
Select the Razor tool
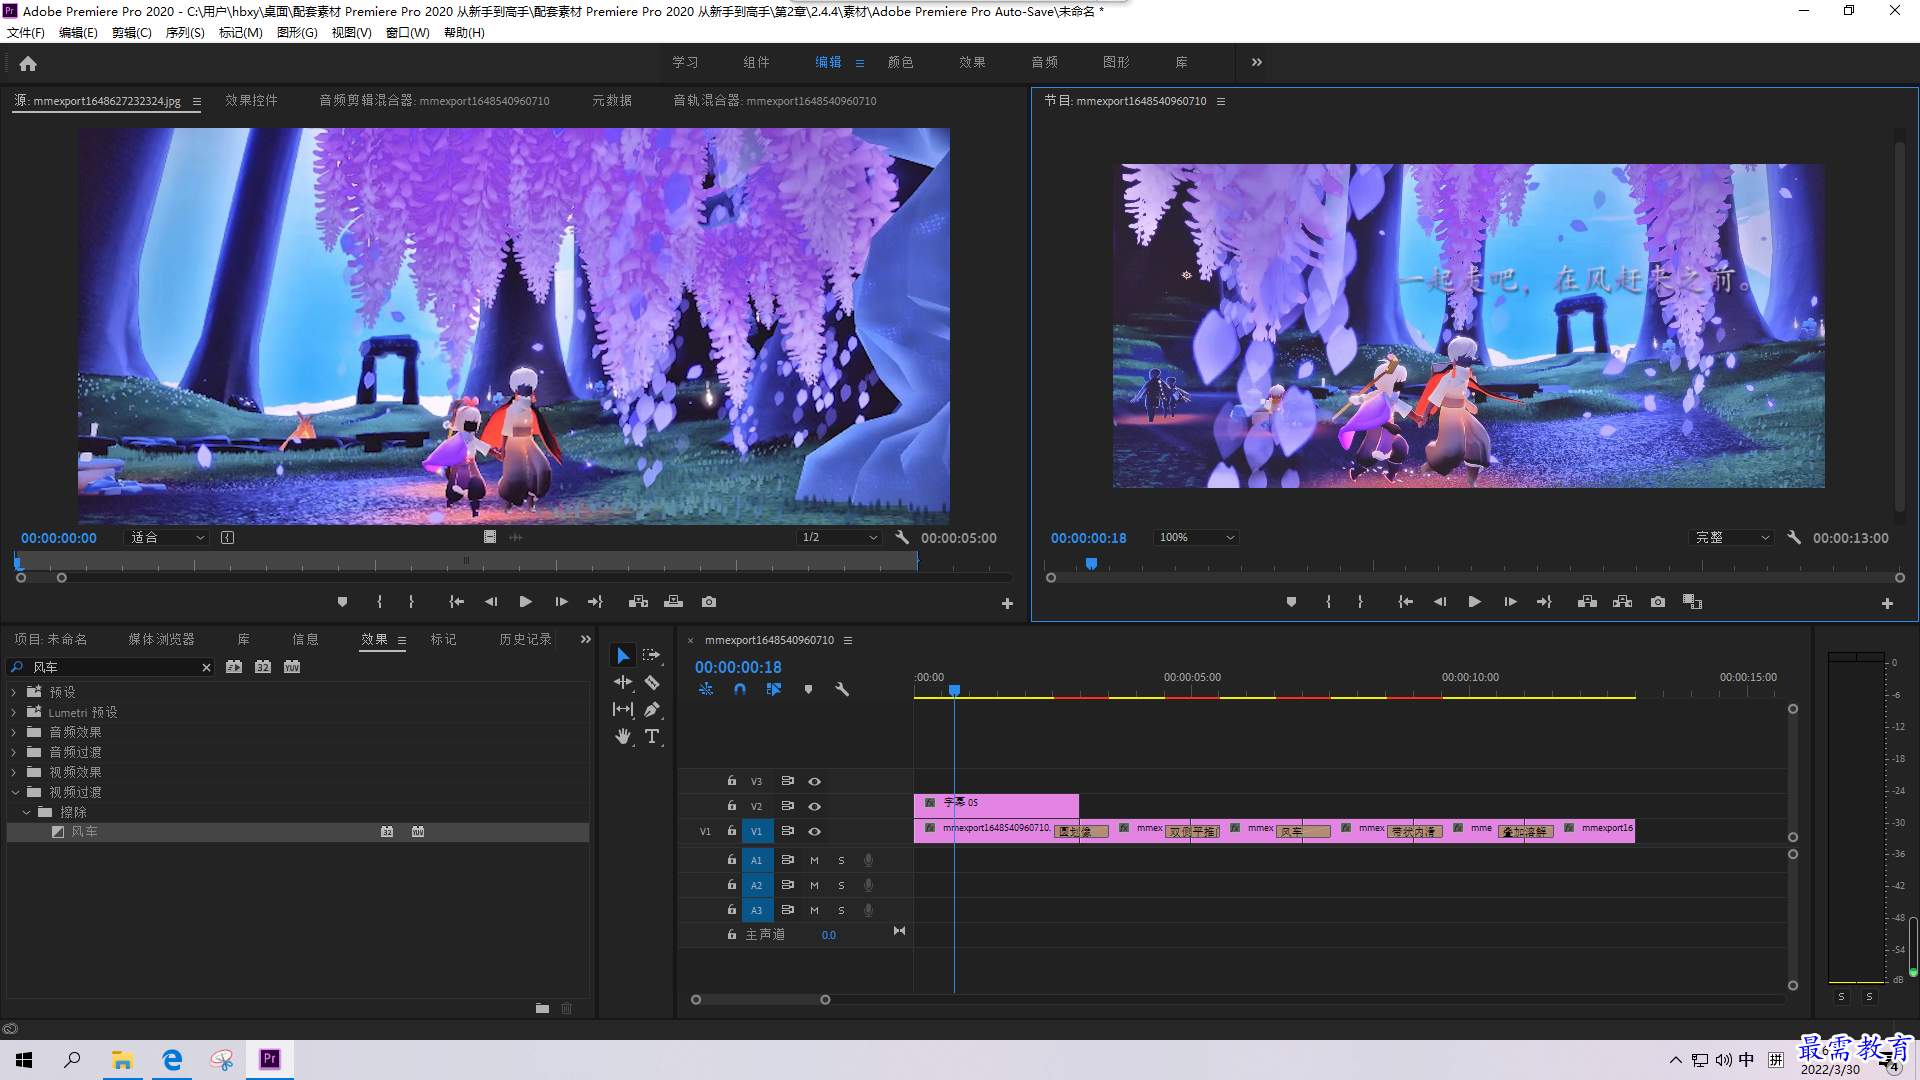coord(651,682)
